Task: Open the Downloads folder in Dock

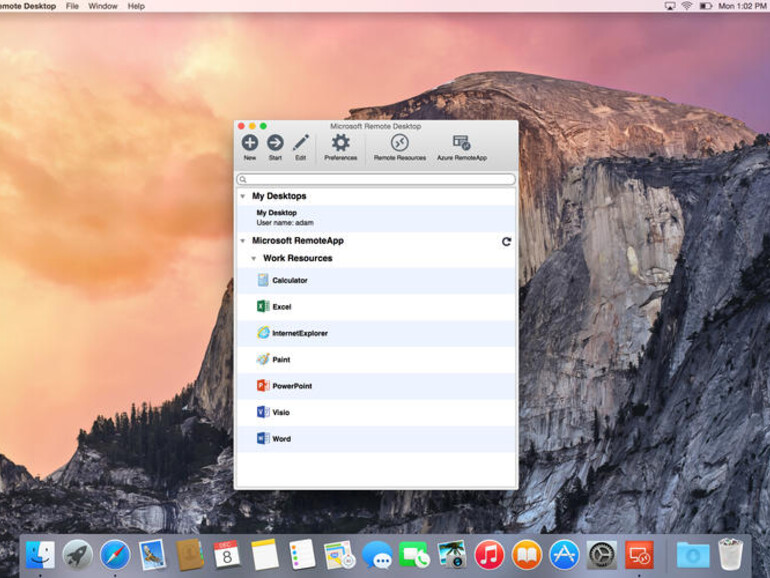Action: [693, 555]
